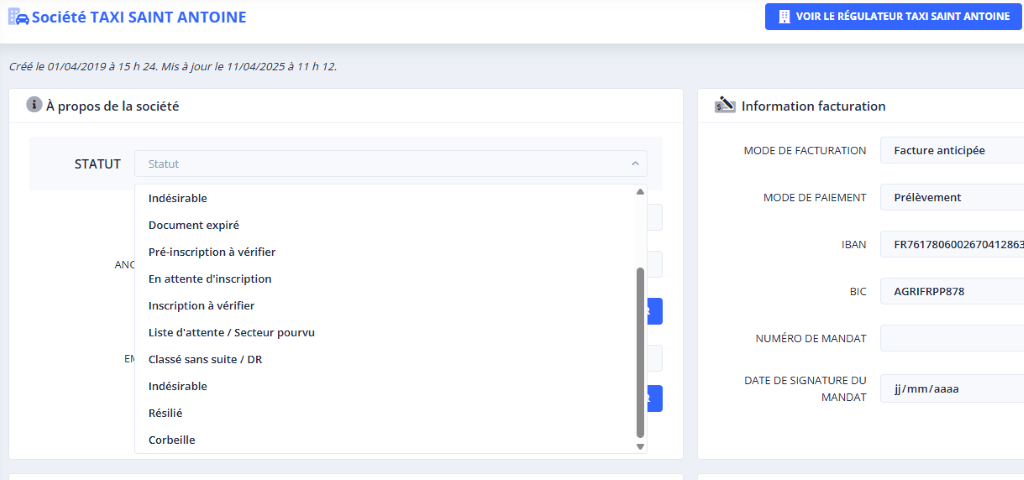Viewport: 1024px width, 480px height.
Task: Choose Classé sans suite / DR status
Action: click(391, 359)
